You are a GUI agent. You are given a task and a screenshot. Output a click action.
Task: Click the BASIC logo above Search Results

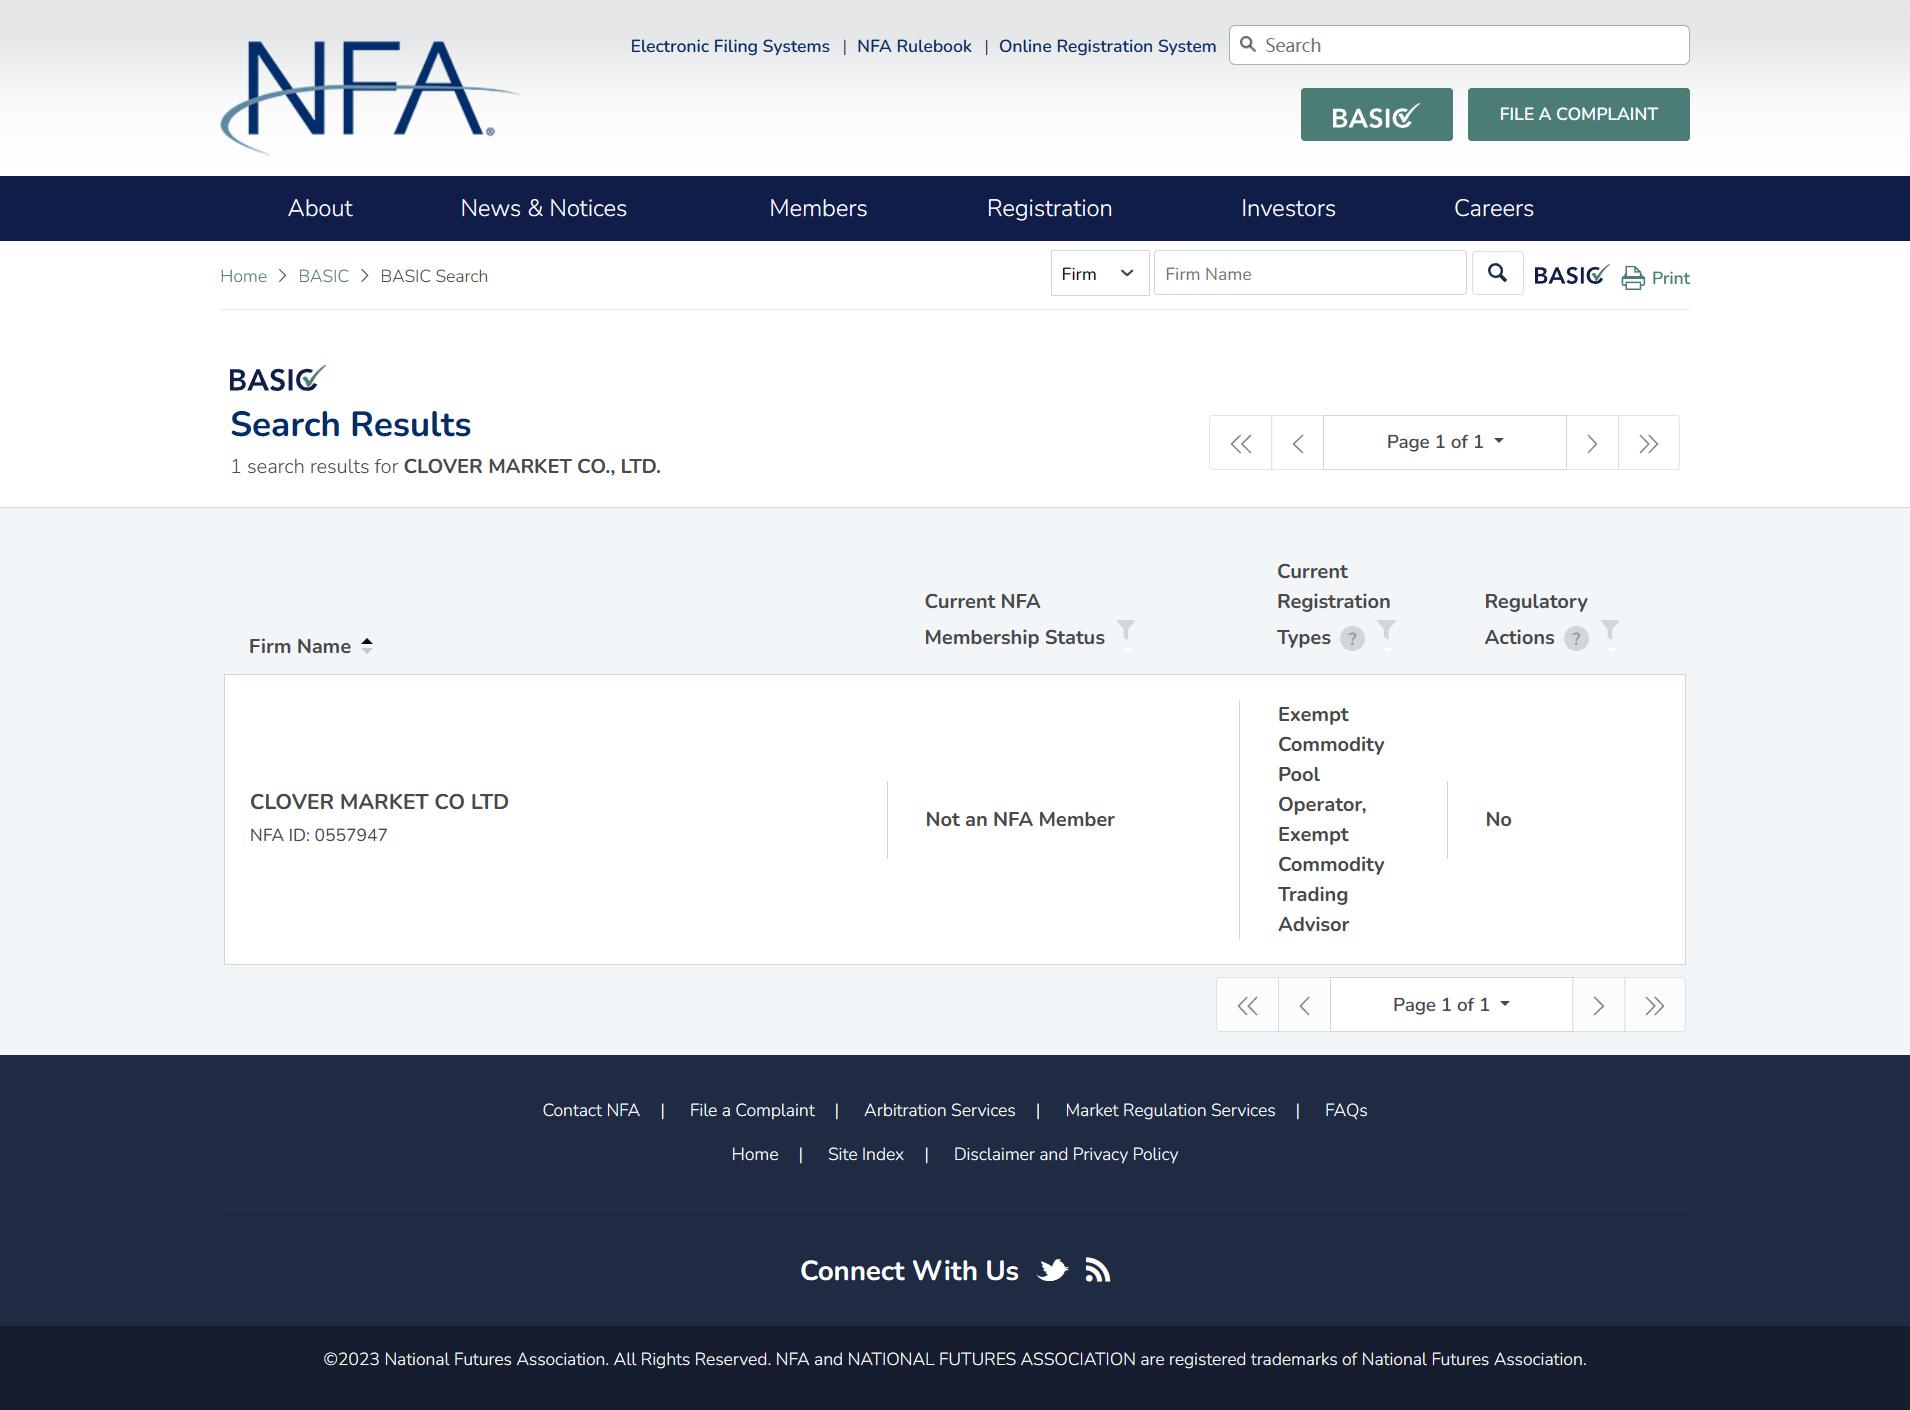tap(277, 379)
